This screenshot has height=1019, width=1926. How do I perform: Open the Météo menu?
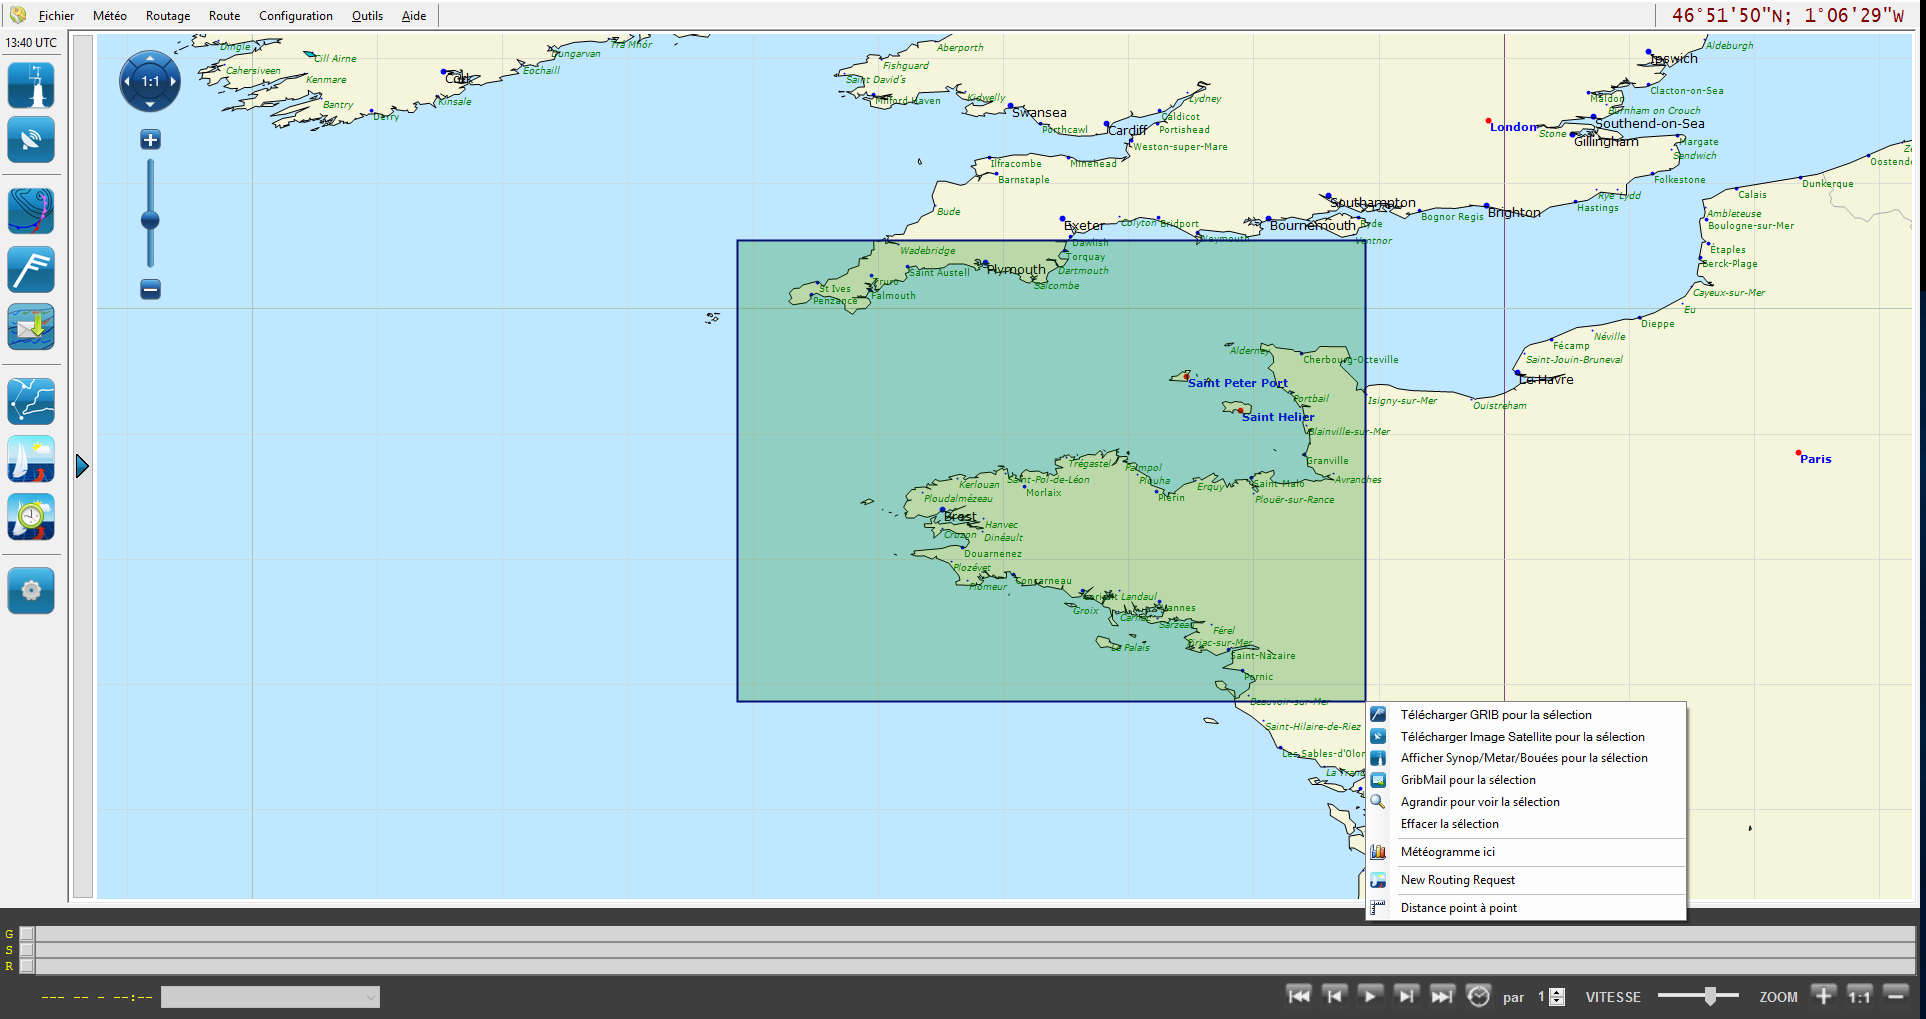tap(110, 16)
